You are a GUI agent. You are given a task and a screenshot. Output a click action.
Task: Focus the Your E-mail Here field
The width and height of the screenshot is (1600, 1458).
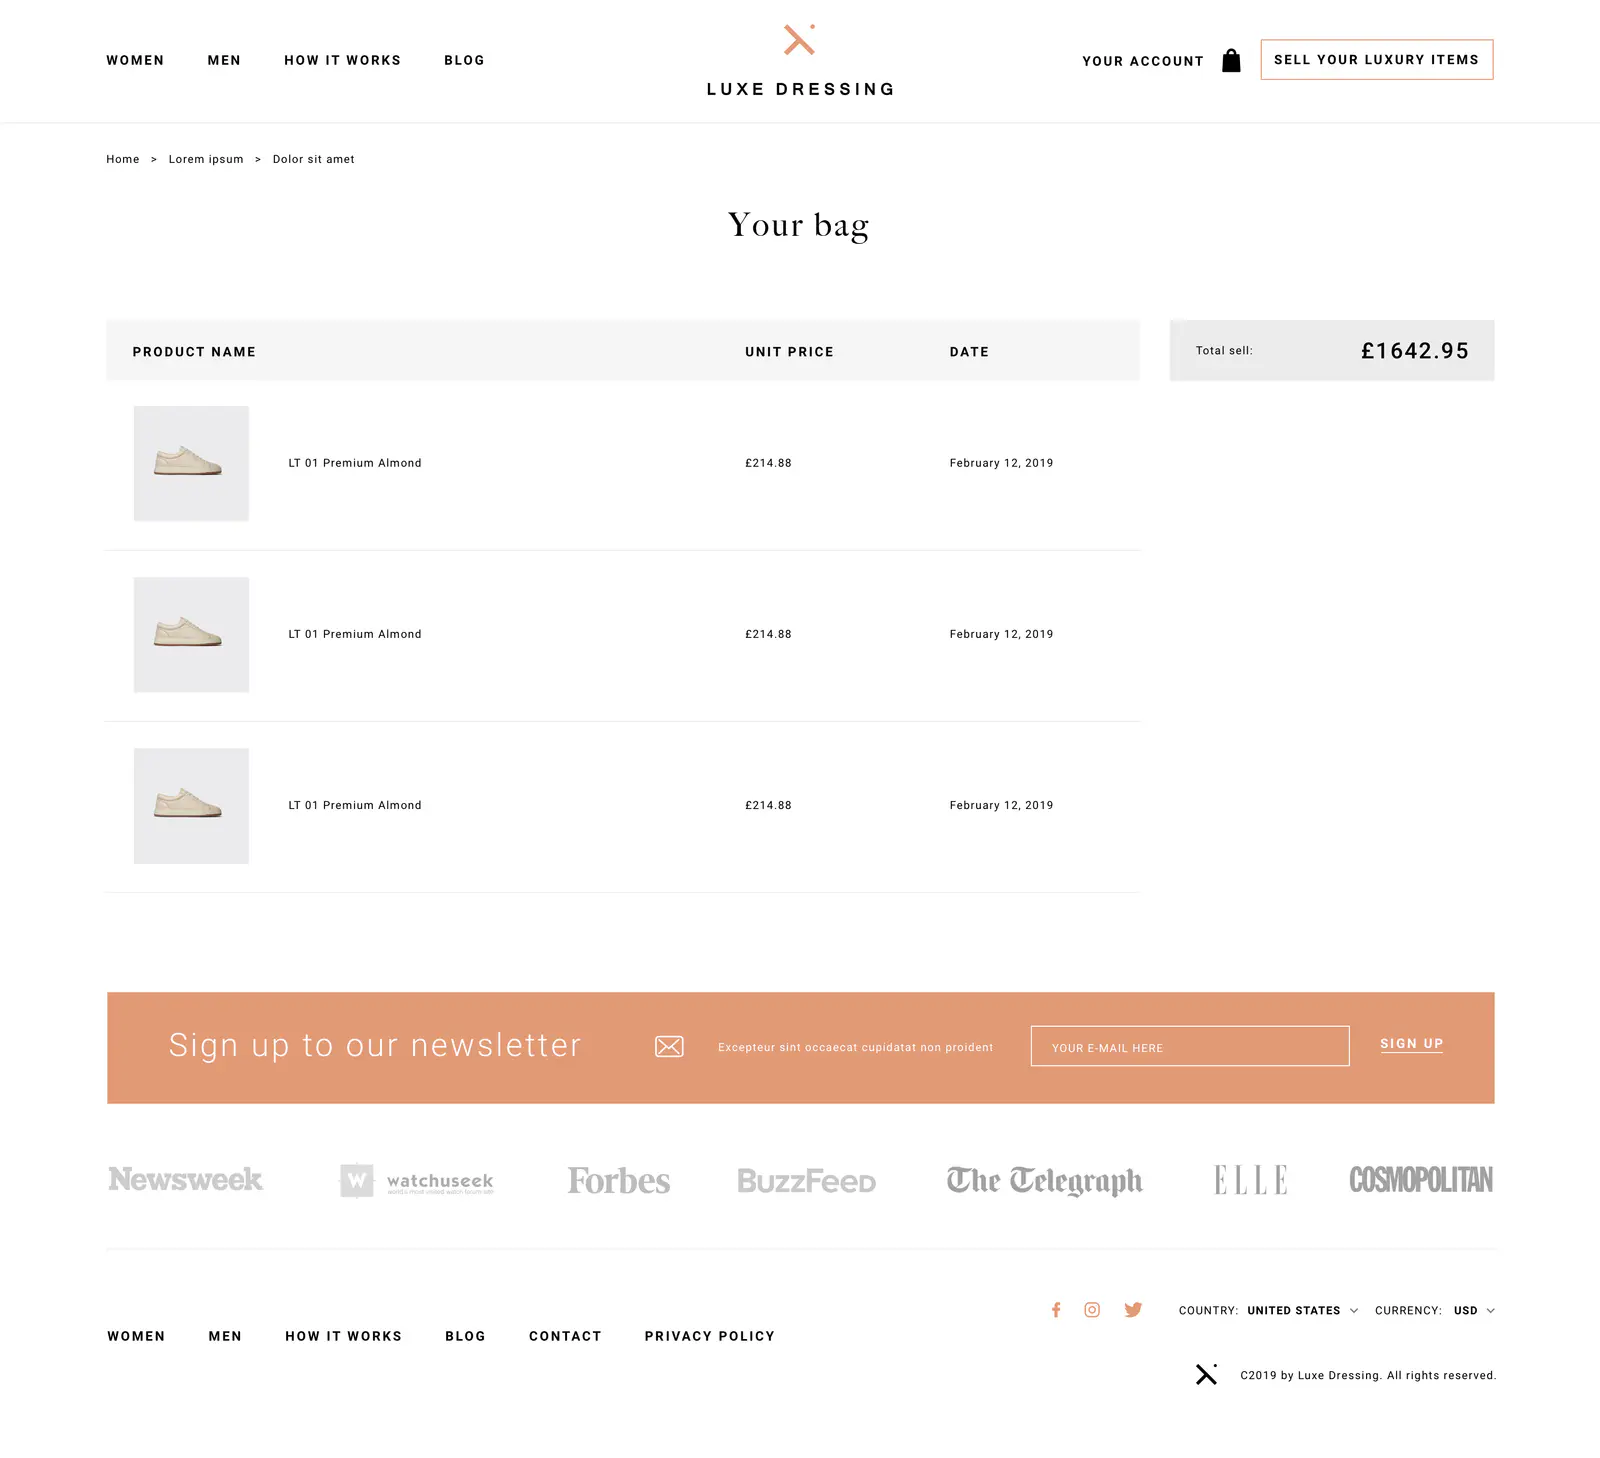1190,1046
